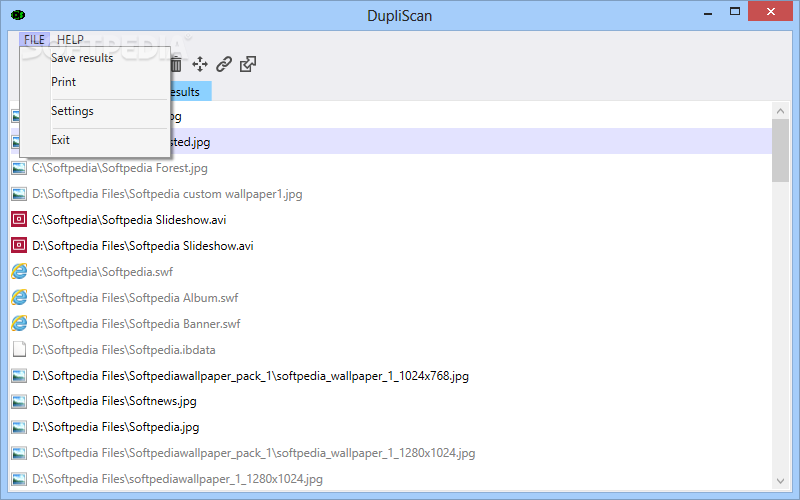Click the open externally arrow icon
Screen dimensions: 800x500
[x=248, y=64]
